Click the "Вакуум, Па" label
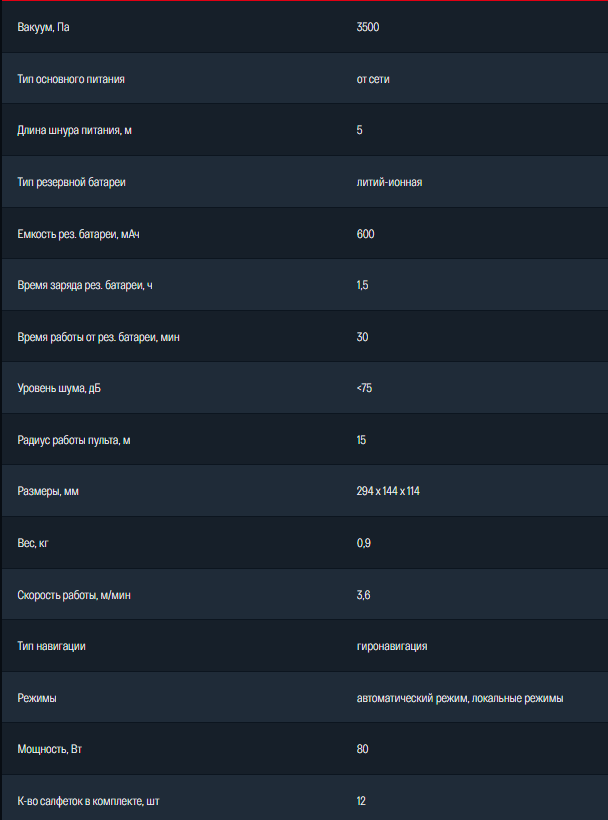Screen dimensions: 608x820 tap(44, 27)
